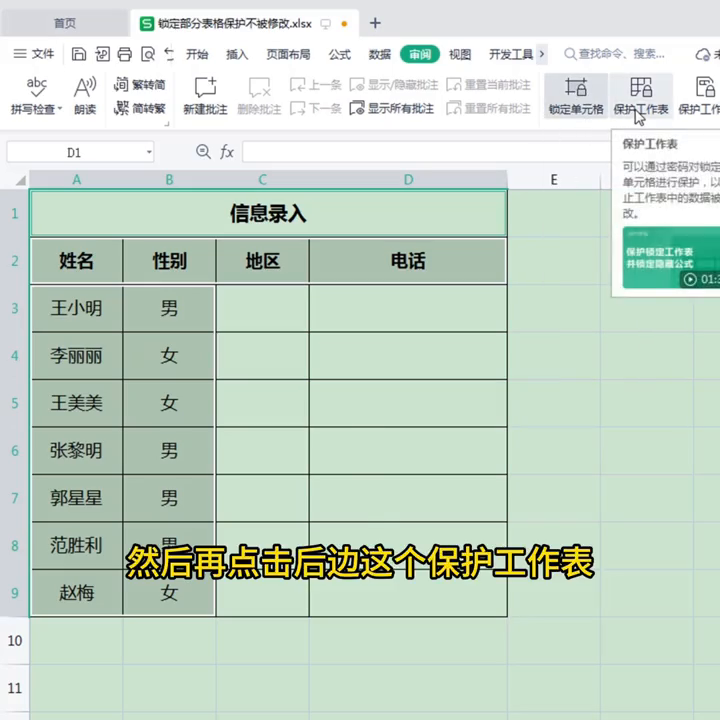The image size is (720, 720).
Task: Expand the 拼写检查 dropdown arrow
Action: coord(60,109)
